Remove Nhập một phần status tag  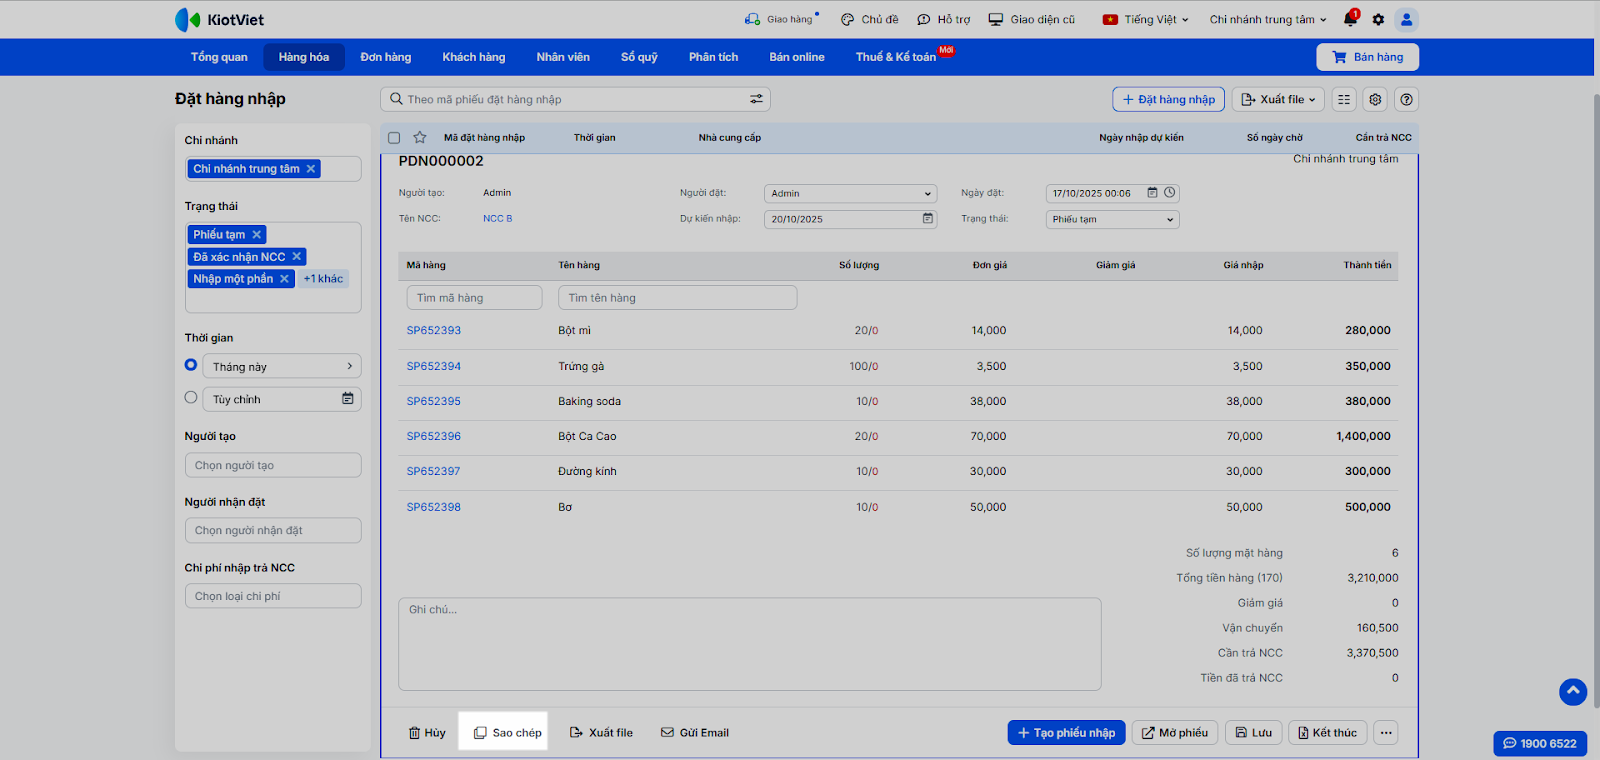284,279
